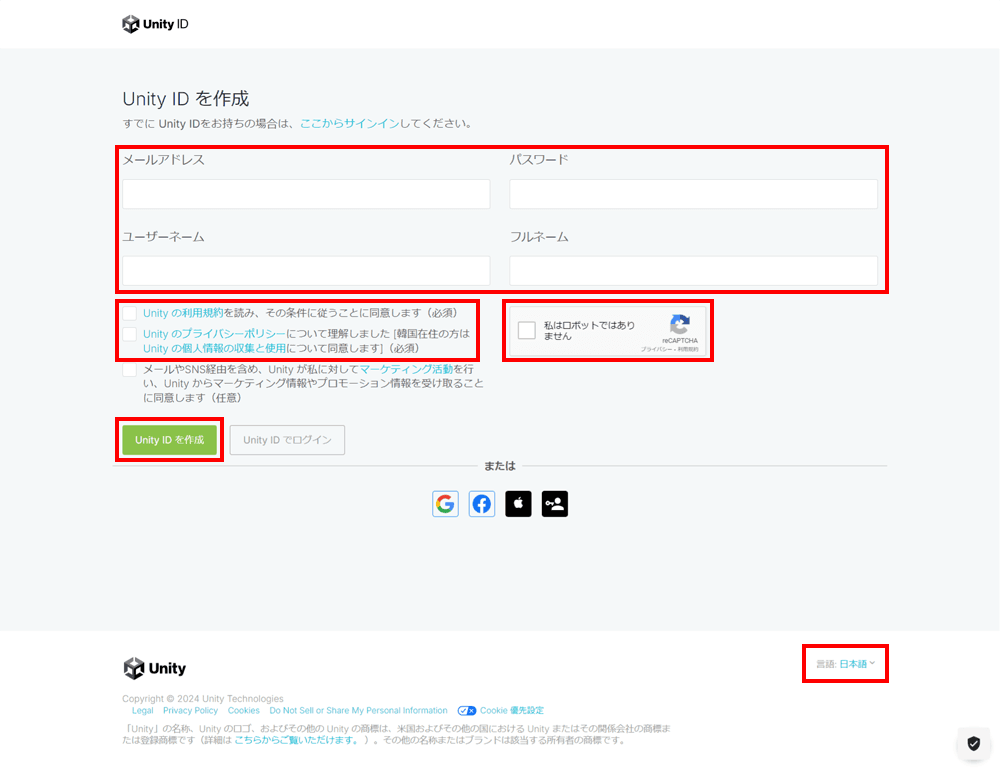Screen dimensions: 1000x770
Task: Enable the optional marketing info checkbox
Action: (130, 370)
